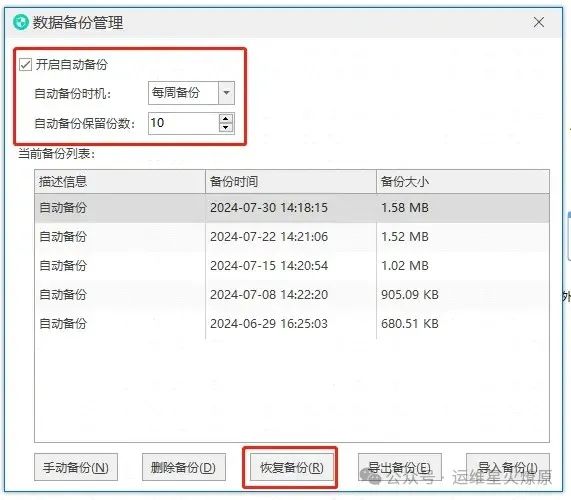This screenshot has height=500, width=571.
Task: Toggle the 开启自动备份 checkbox
Action: pos(25,64)
